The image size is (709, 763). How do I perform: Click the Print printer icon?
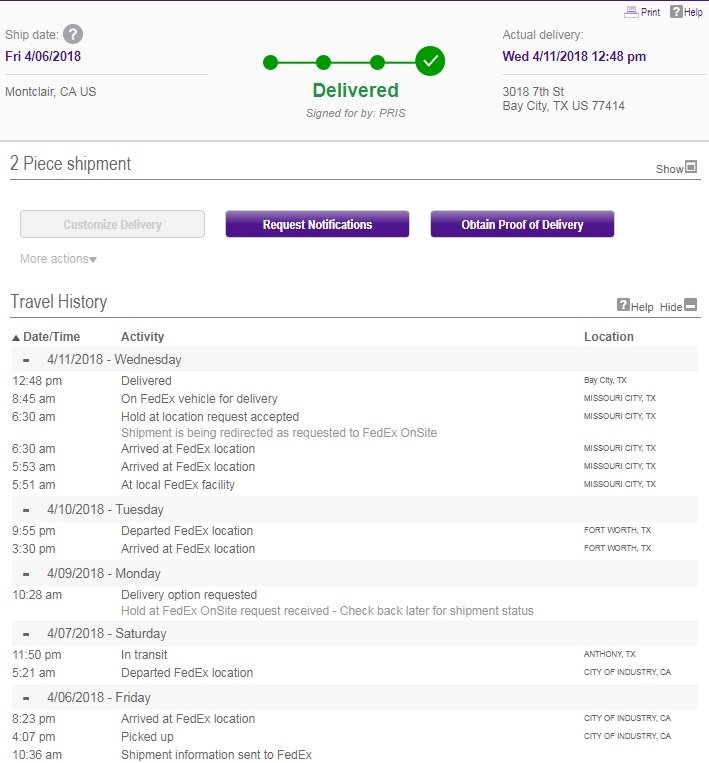coord(631,12)
